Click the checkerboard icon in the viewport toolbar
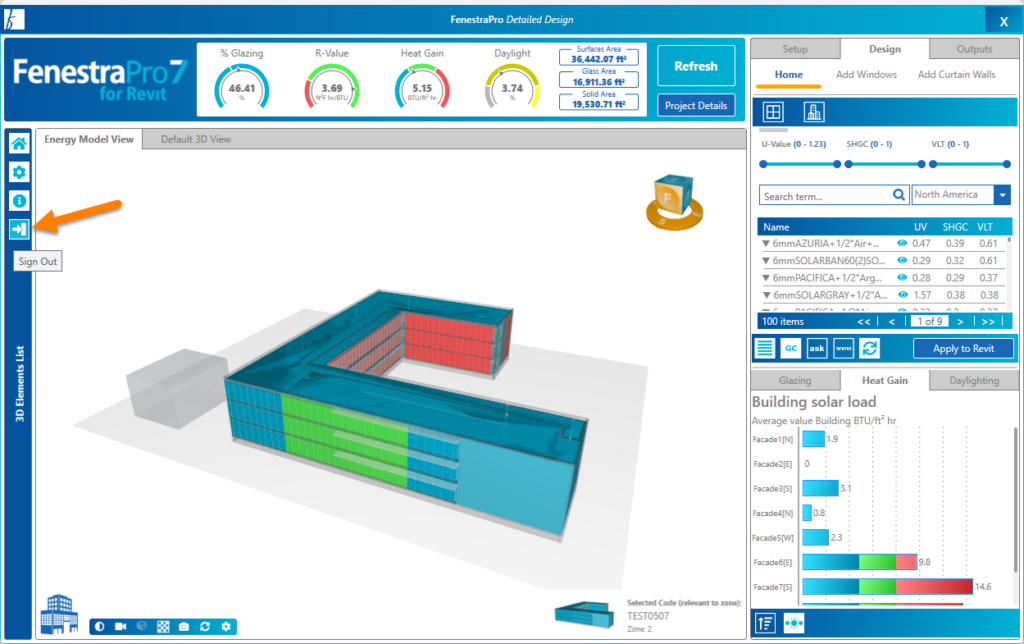This screenshot has width=1024, height=644. [163, 626]
